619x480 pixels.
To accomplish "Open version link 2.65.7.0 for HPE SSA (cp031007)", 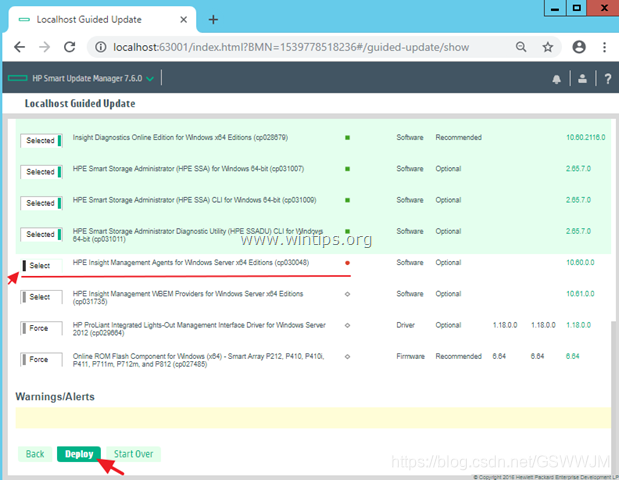I will 578,169.
